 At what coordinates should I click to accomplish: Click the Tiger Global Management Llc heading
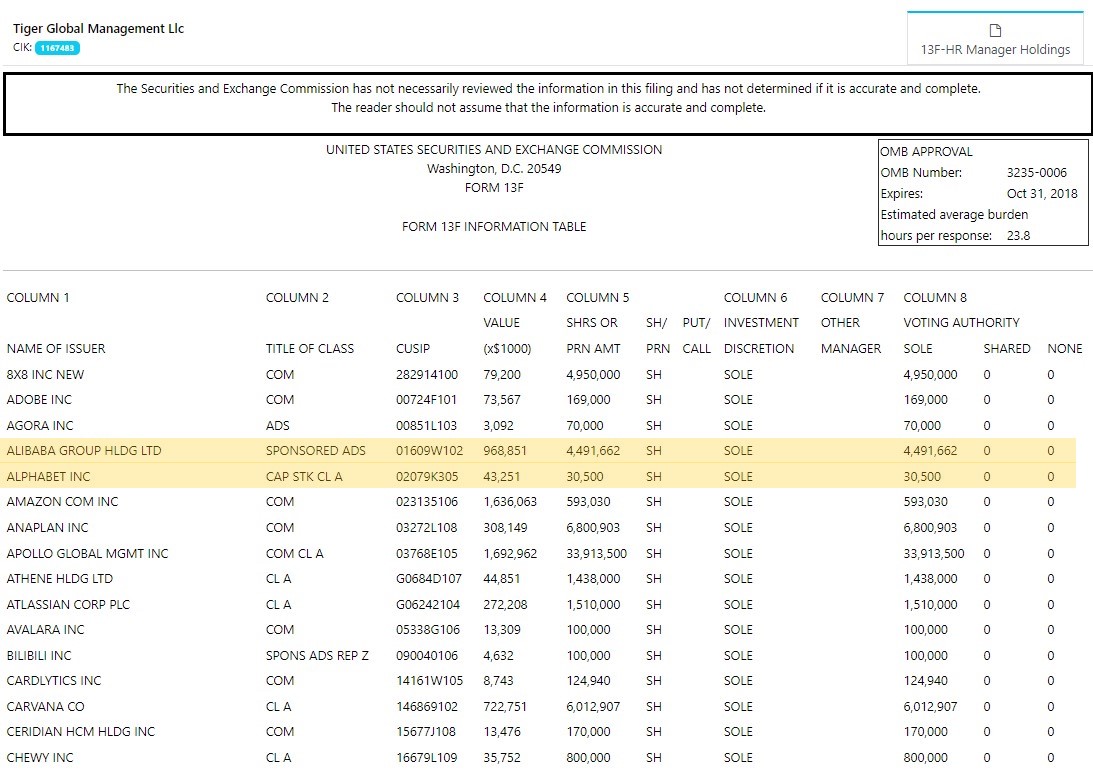(x=98, y=28)
